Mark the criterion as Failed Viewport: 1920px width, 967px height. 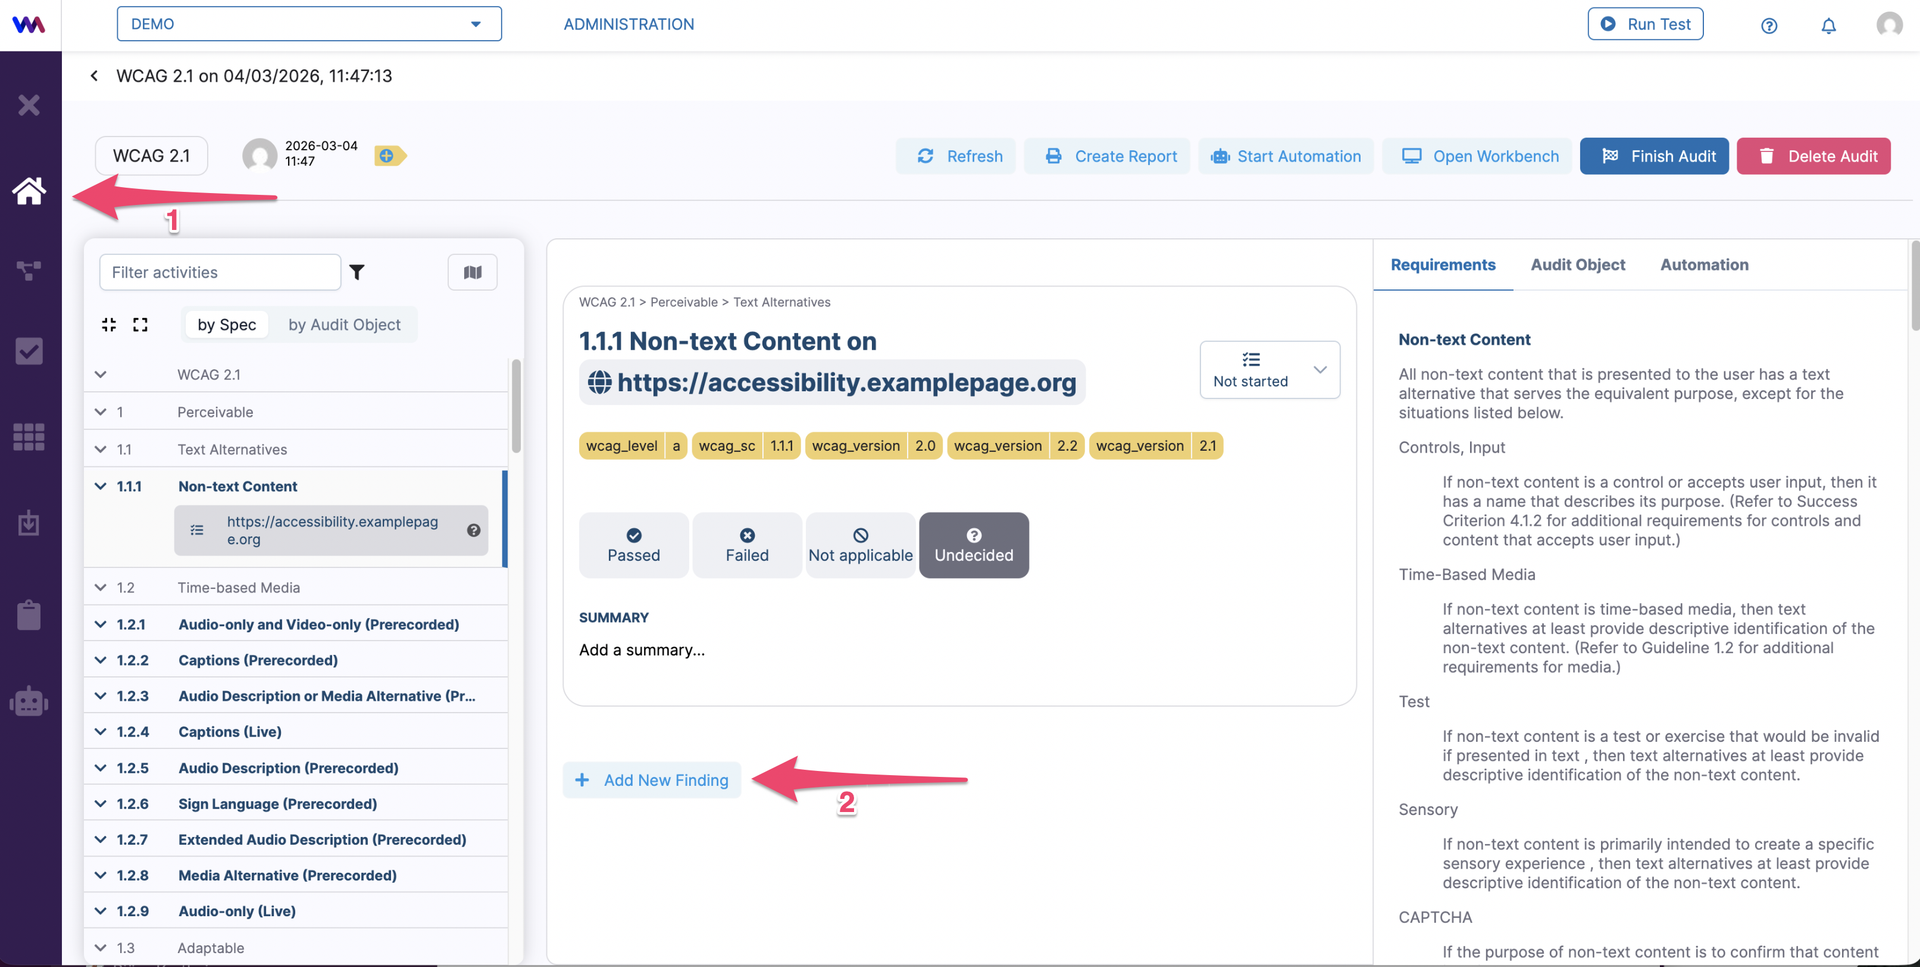point(747,545)
